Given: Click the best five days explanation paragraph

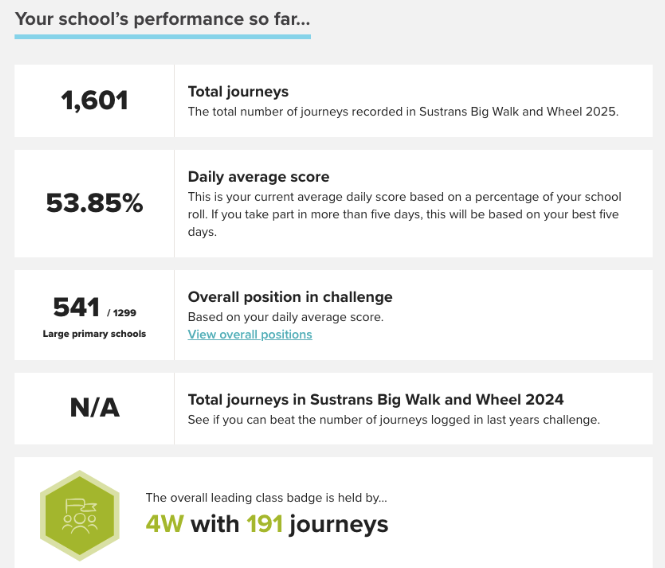Looking at the screenshot, I should pyautogui.click(x=405, y=214).
